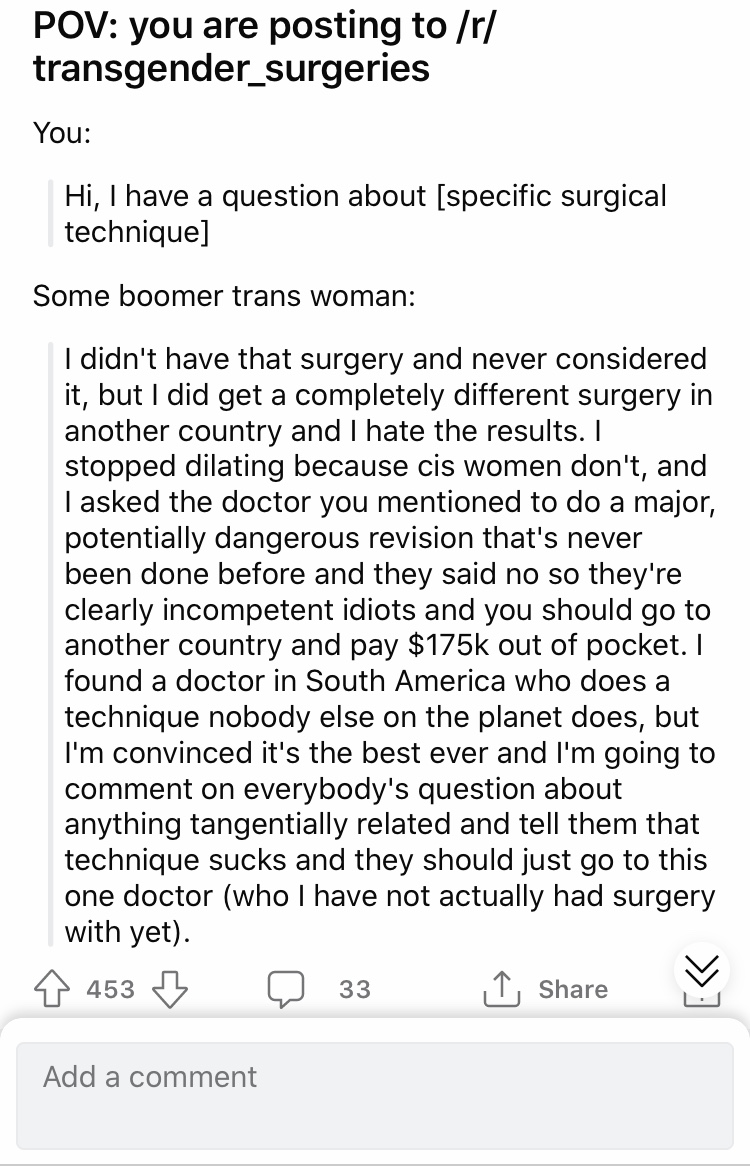Tap the share arrow icon
The image size is (750, 1166).
pyautogui.click(x=502, y=988)
